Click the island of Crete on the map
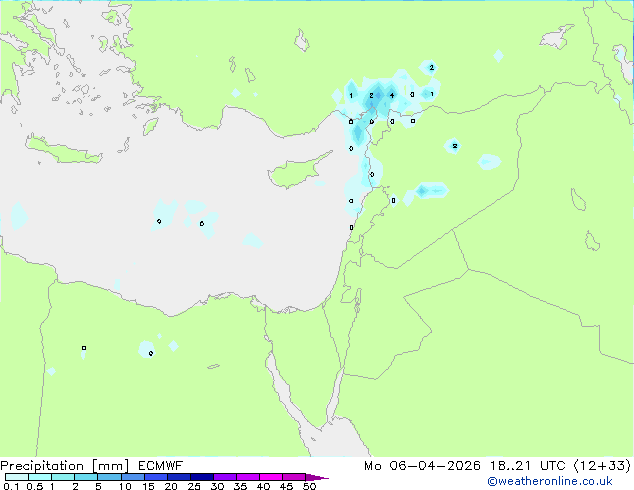 point(64,150)
